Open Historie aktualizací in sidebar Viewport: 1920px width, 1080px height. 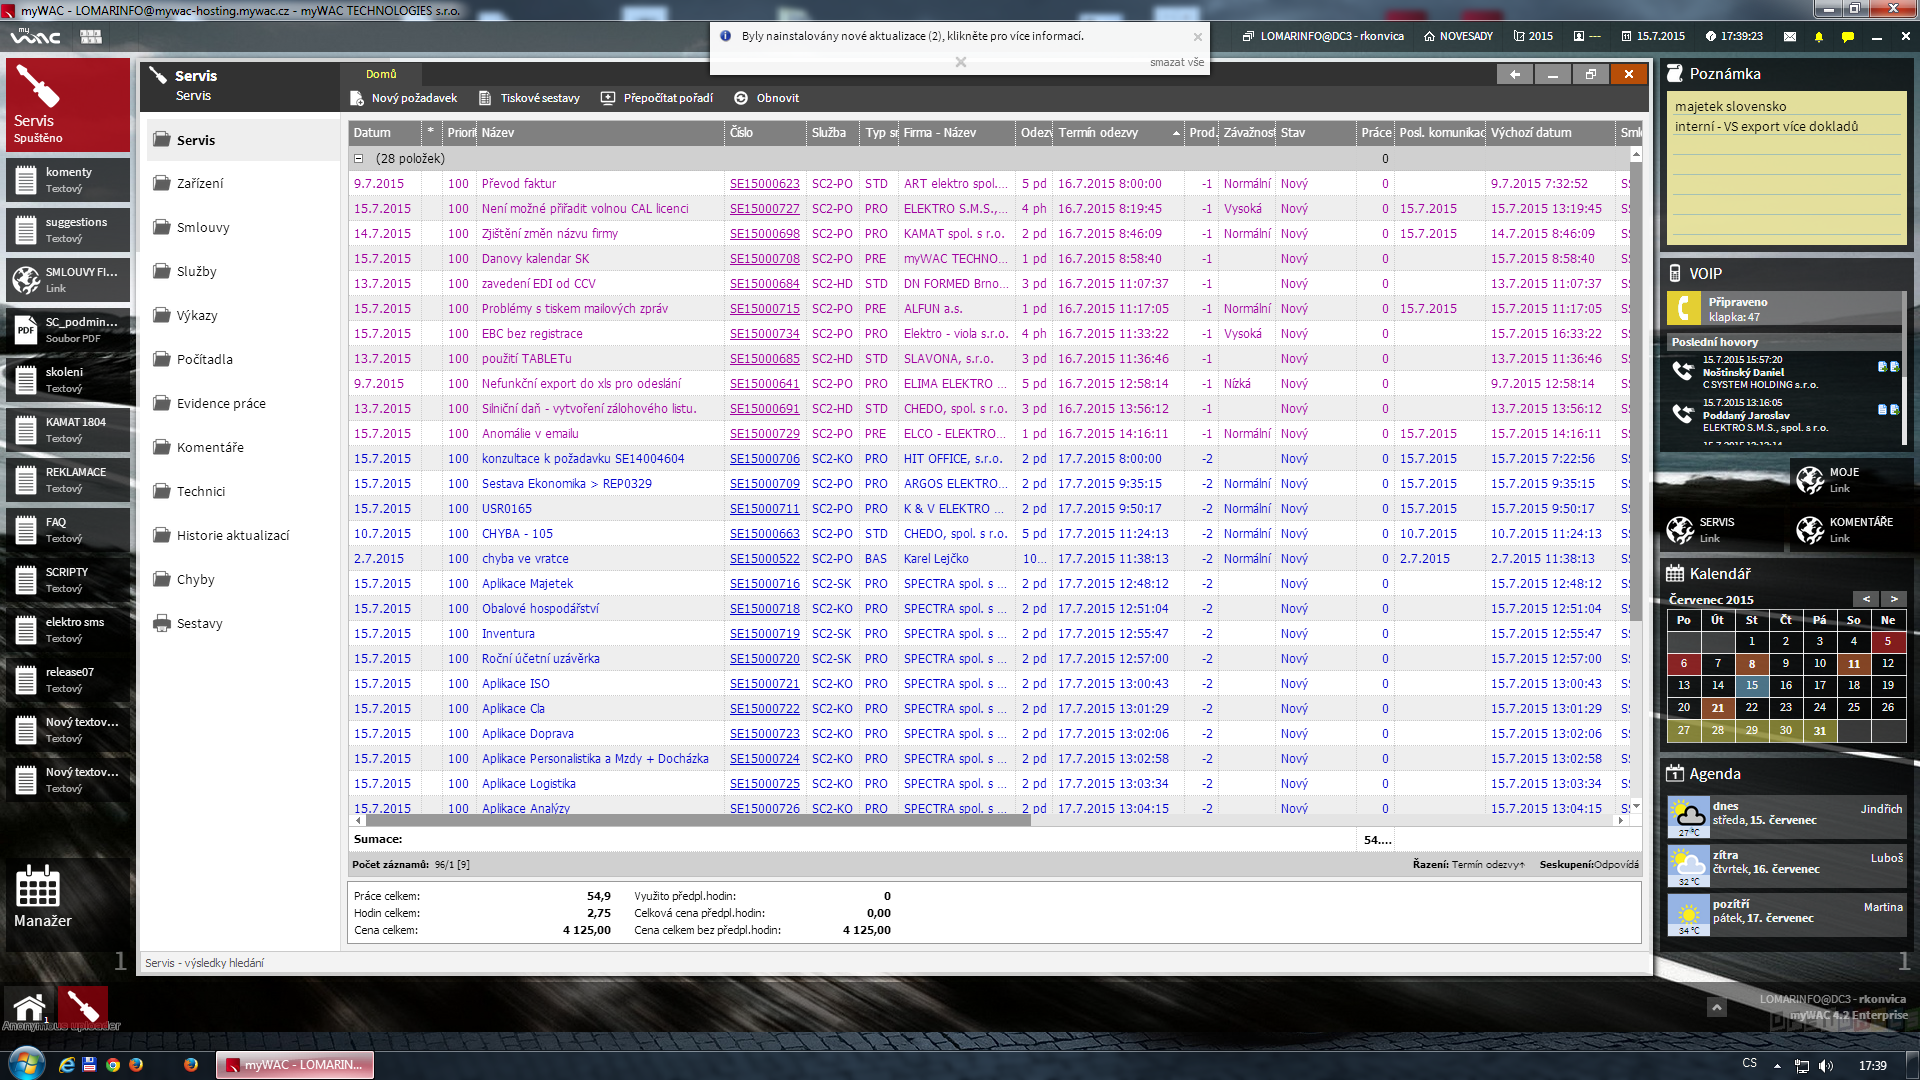point(233,535)
